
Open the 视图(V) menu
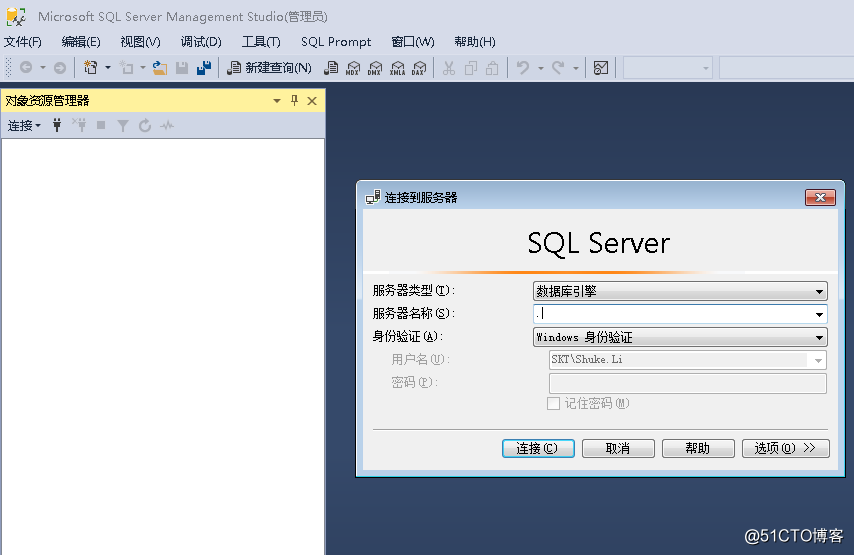pos(141,42)
